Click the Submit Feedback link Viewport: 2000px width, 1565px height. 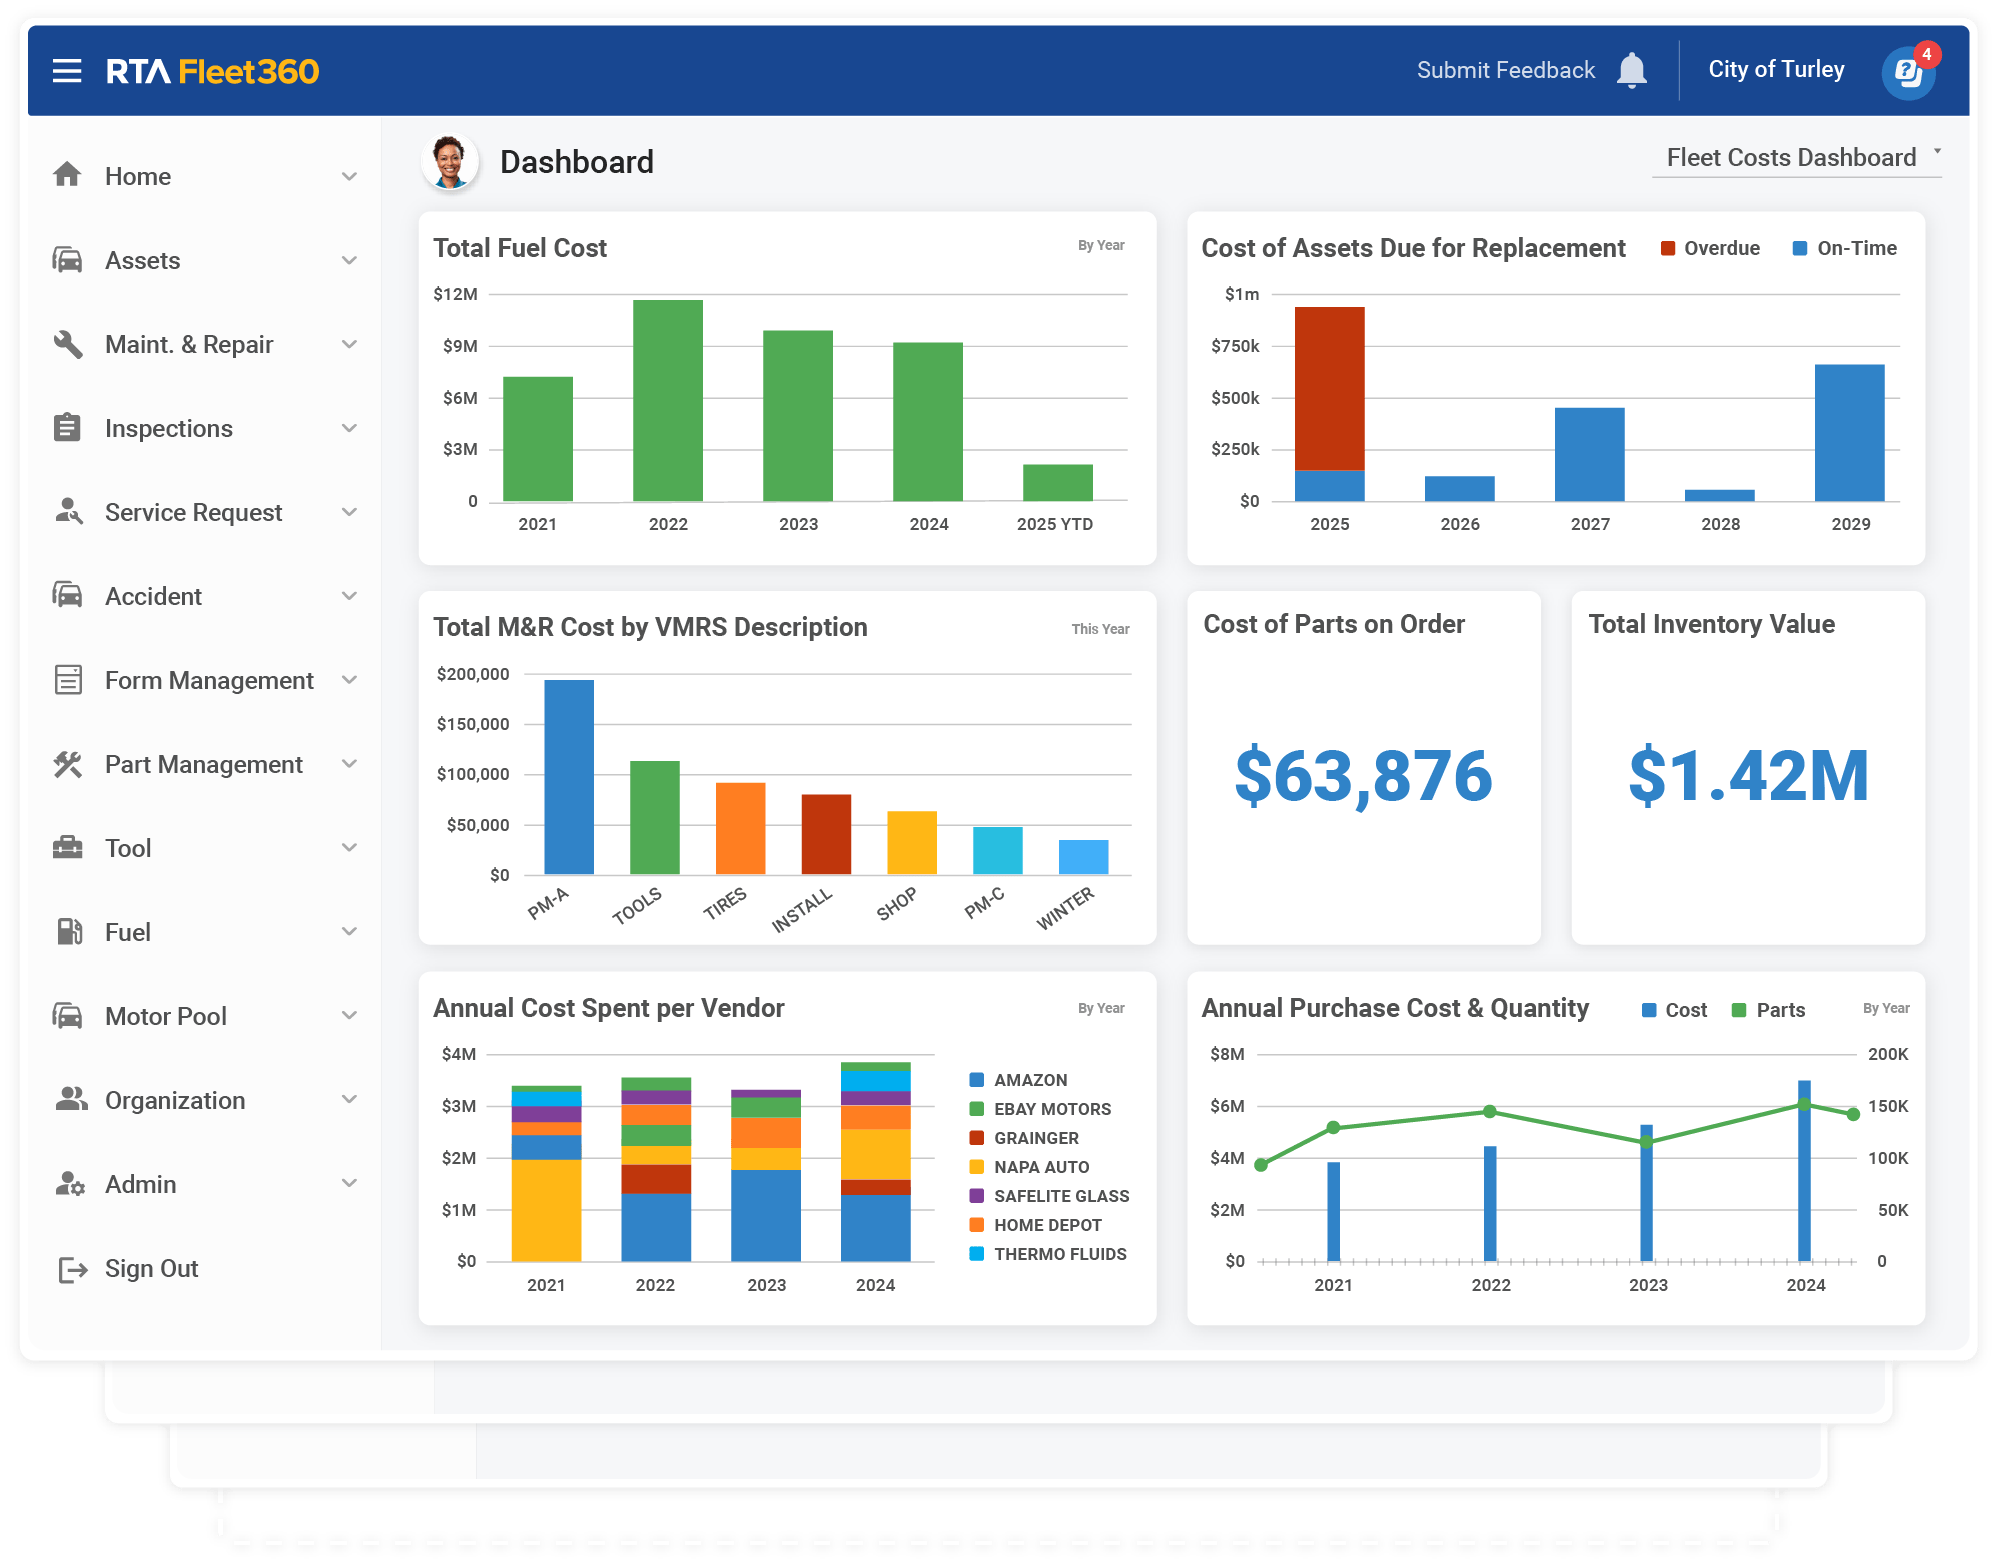(1504, 70)
